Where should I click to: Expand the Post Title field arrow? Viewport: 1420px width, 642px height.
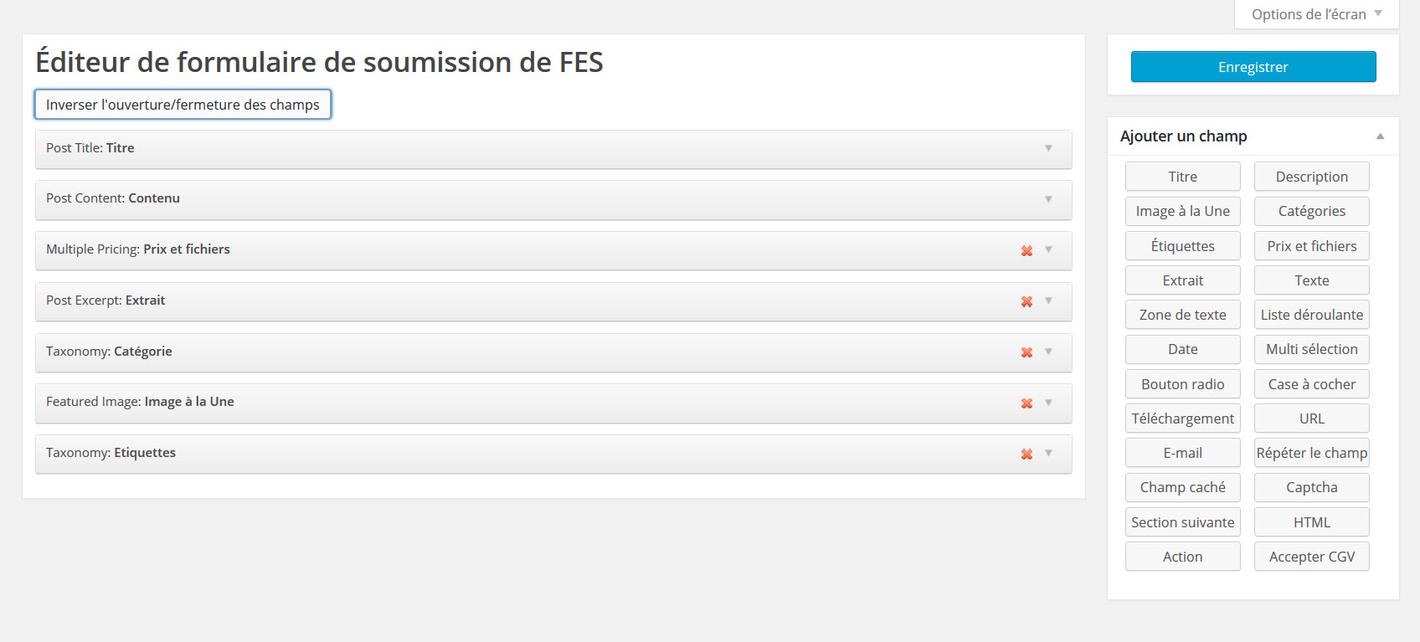tap(1048, 148)
